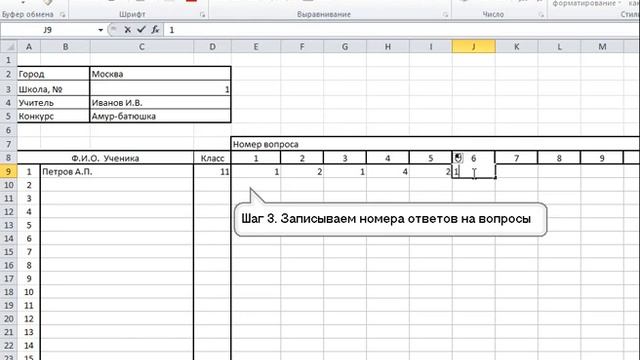Image resolution: width=640 pixels, height=360 pixels.
Task: Select question number 2 header in row 8
Action: point(302,158)
